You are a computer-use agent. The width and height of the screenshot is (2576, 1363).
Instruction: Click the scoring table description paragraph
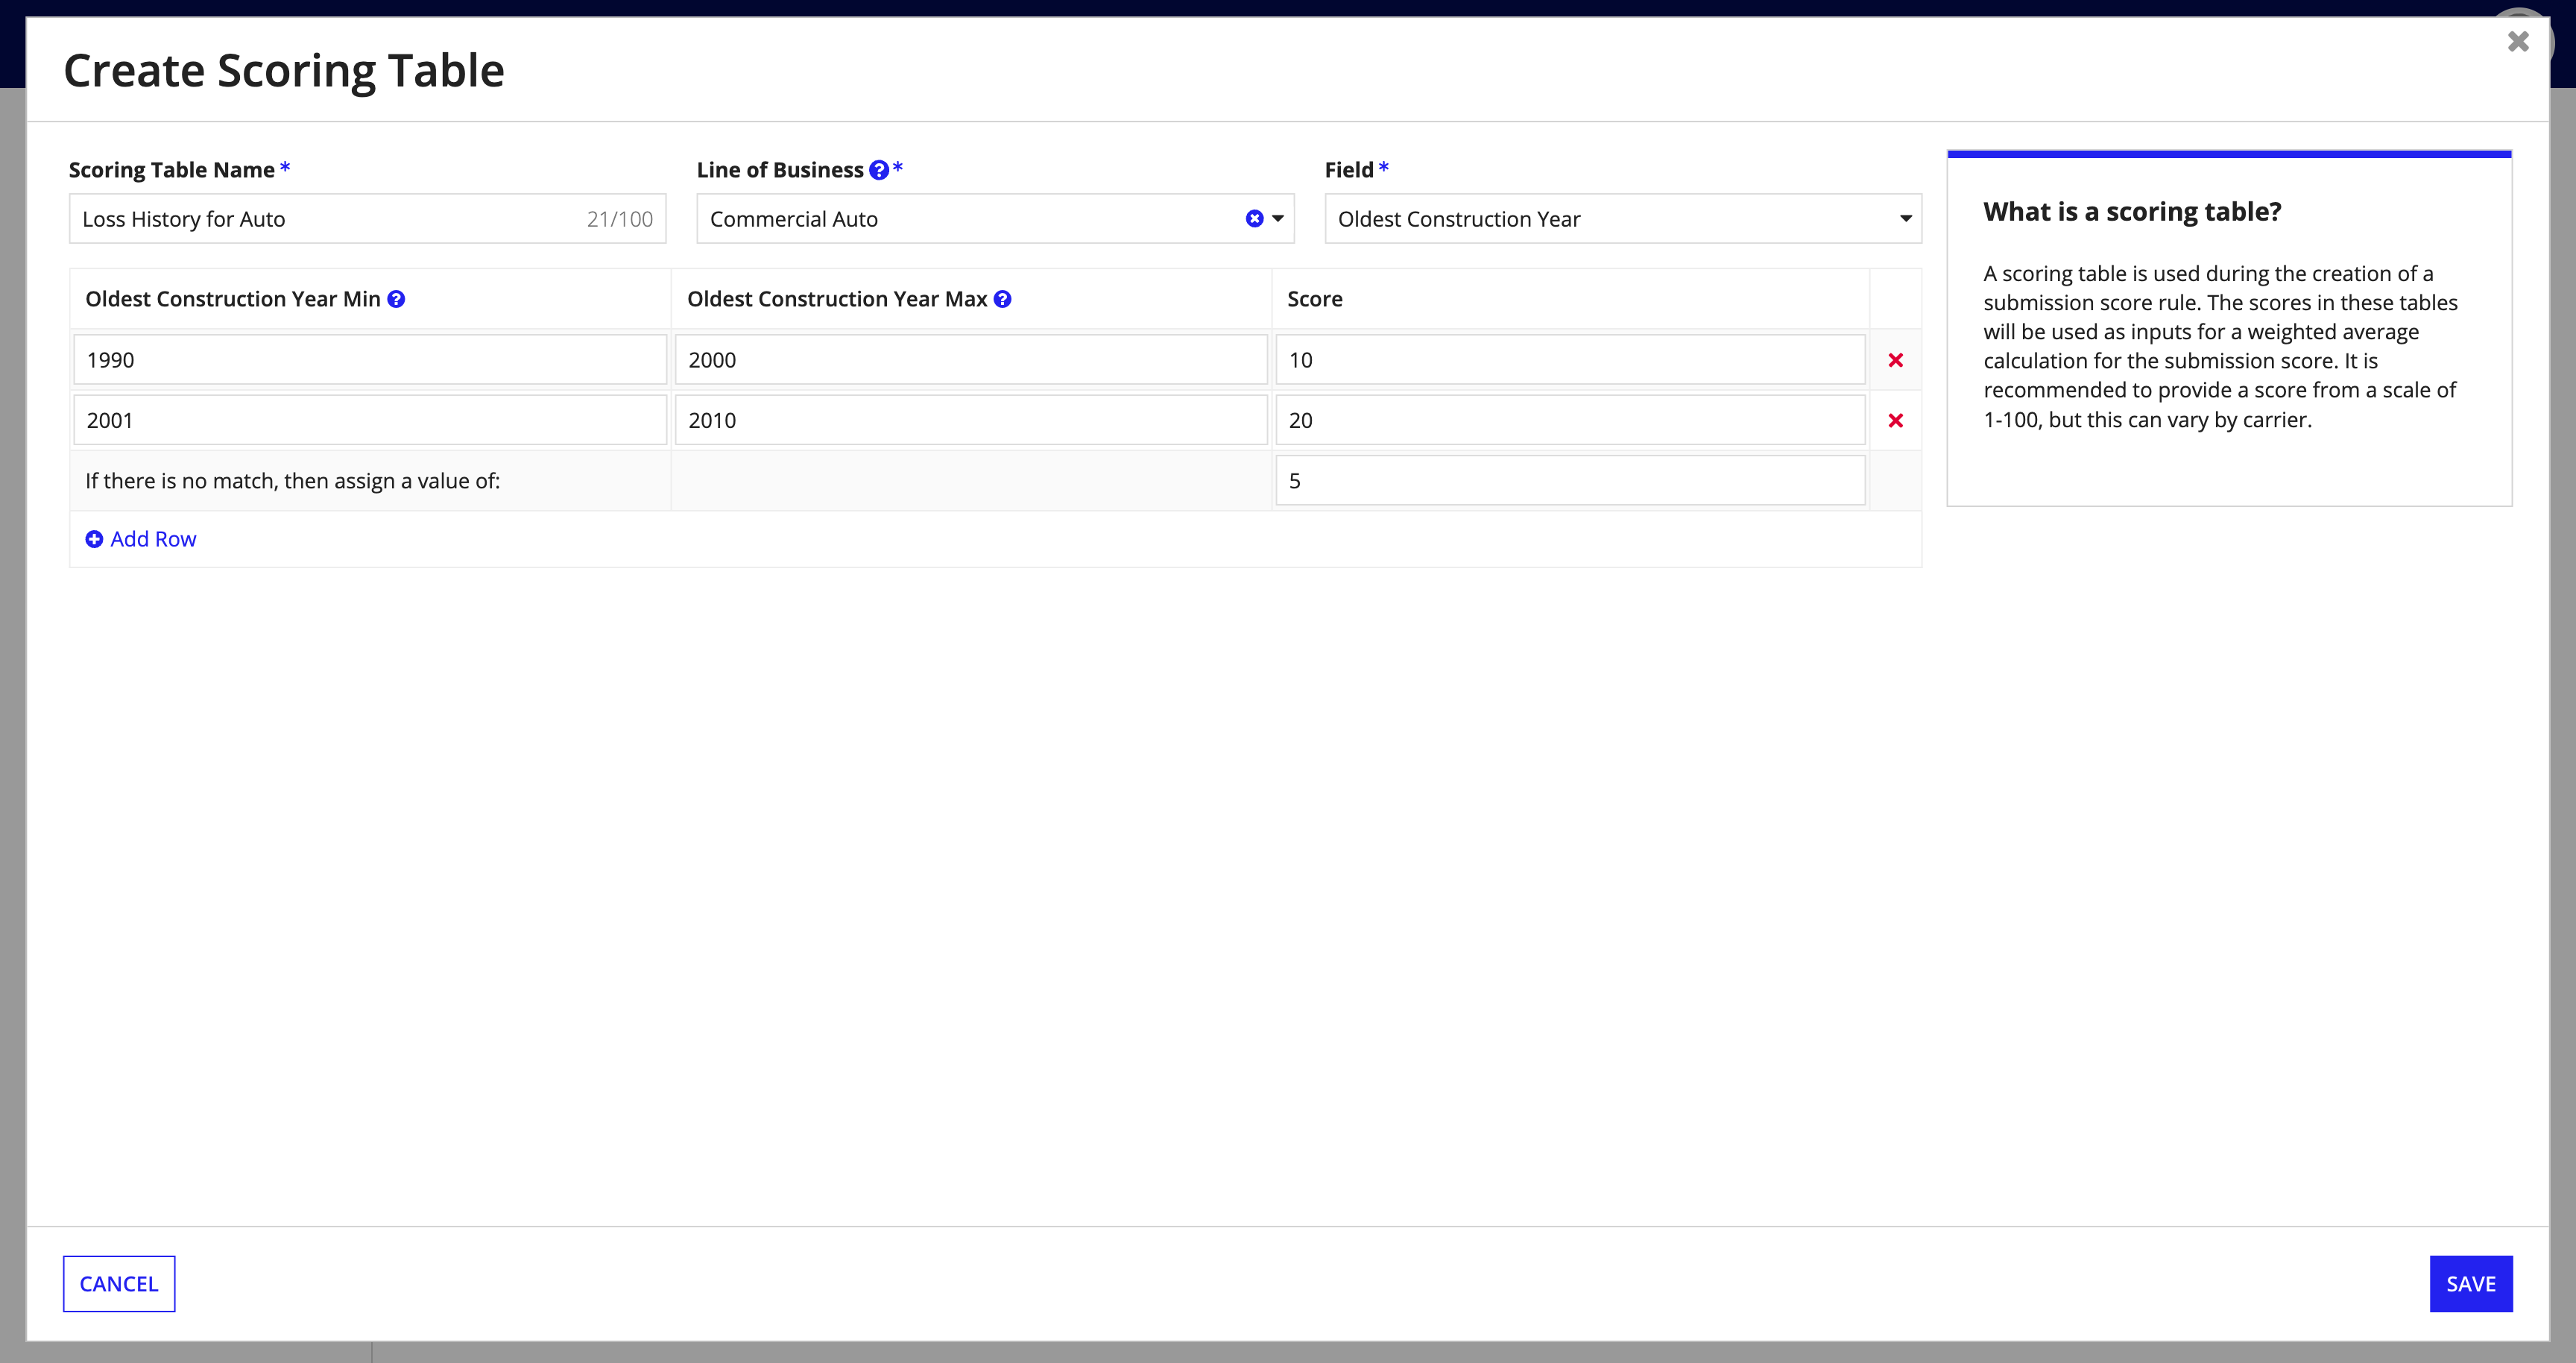point(2220,347)
